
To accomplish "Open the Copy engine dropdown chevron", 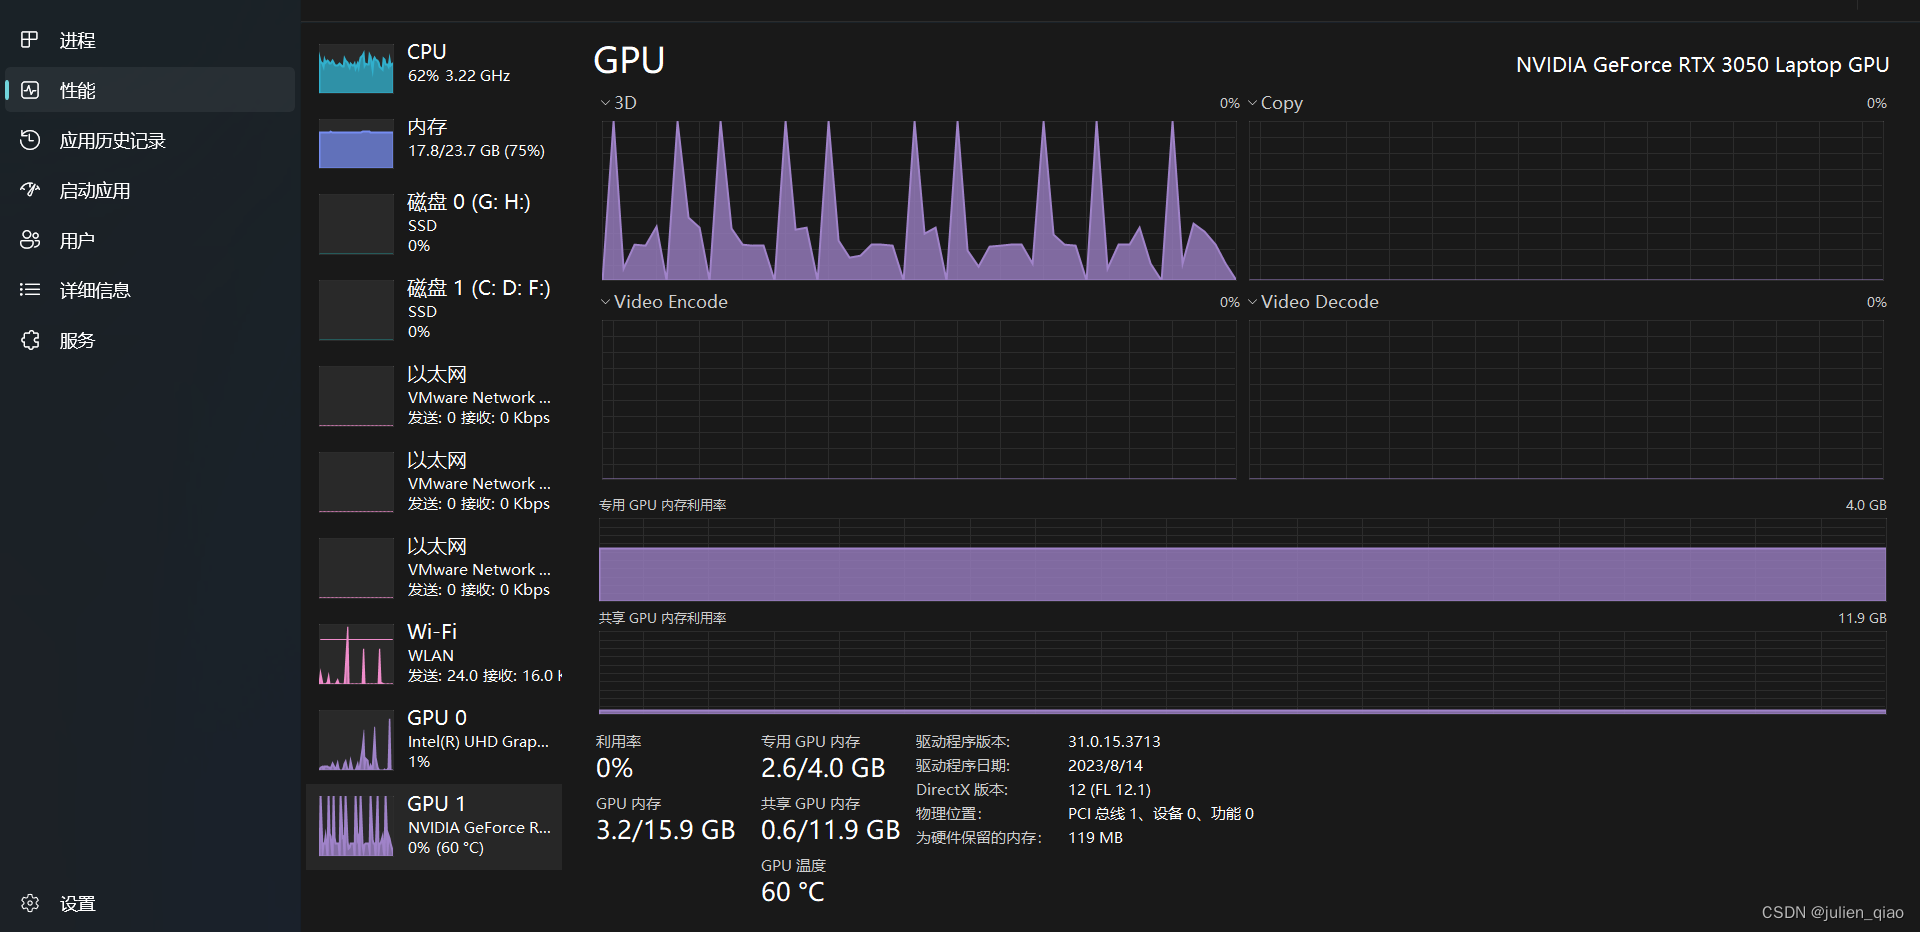I will point(1252,103).
